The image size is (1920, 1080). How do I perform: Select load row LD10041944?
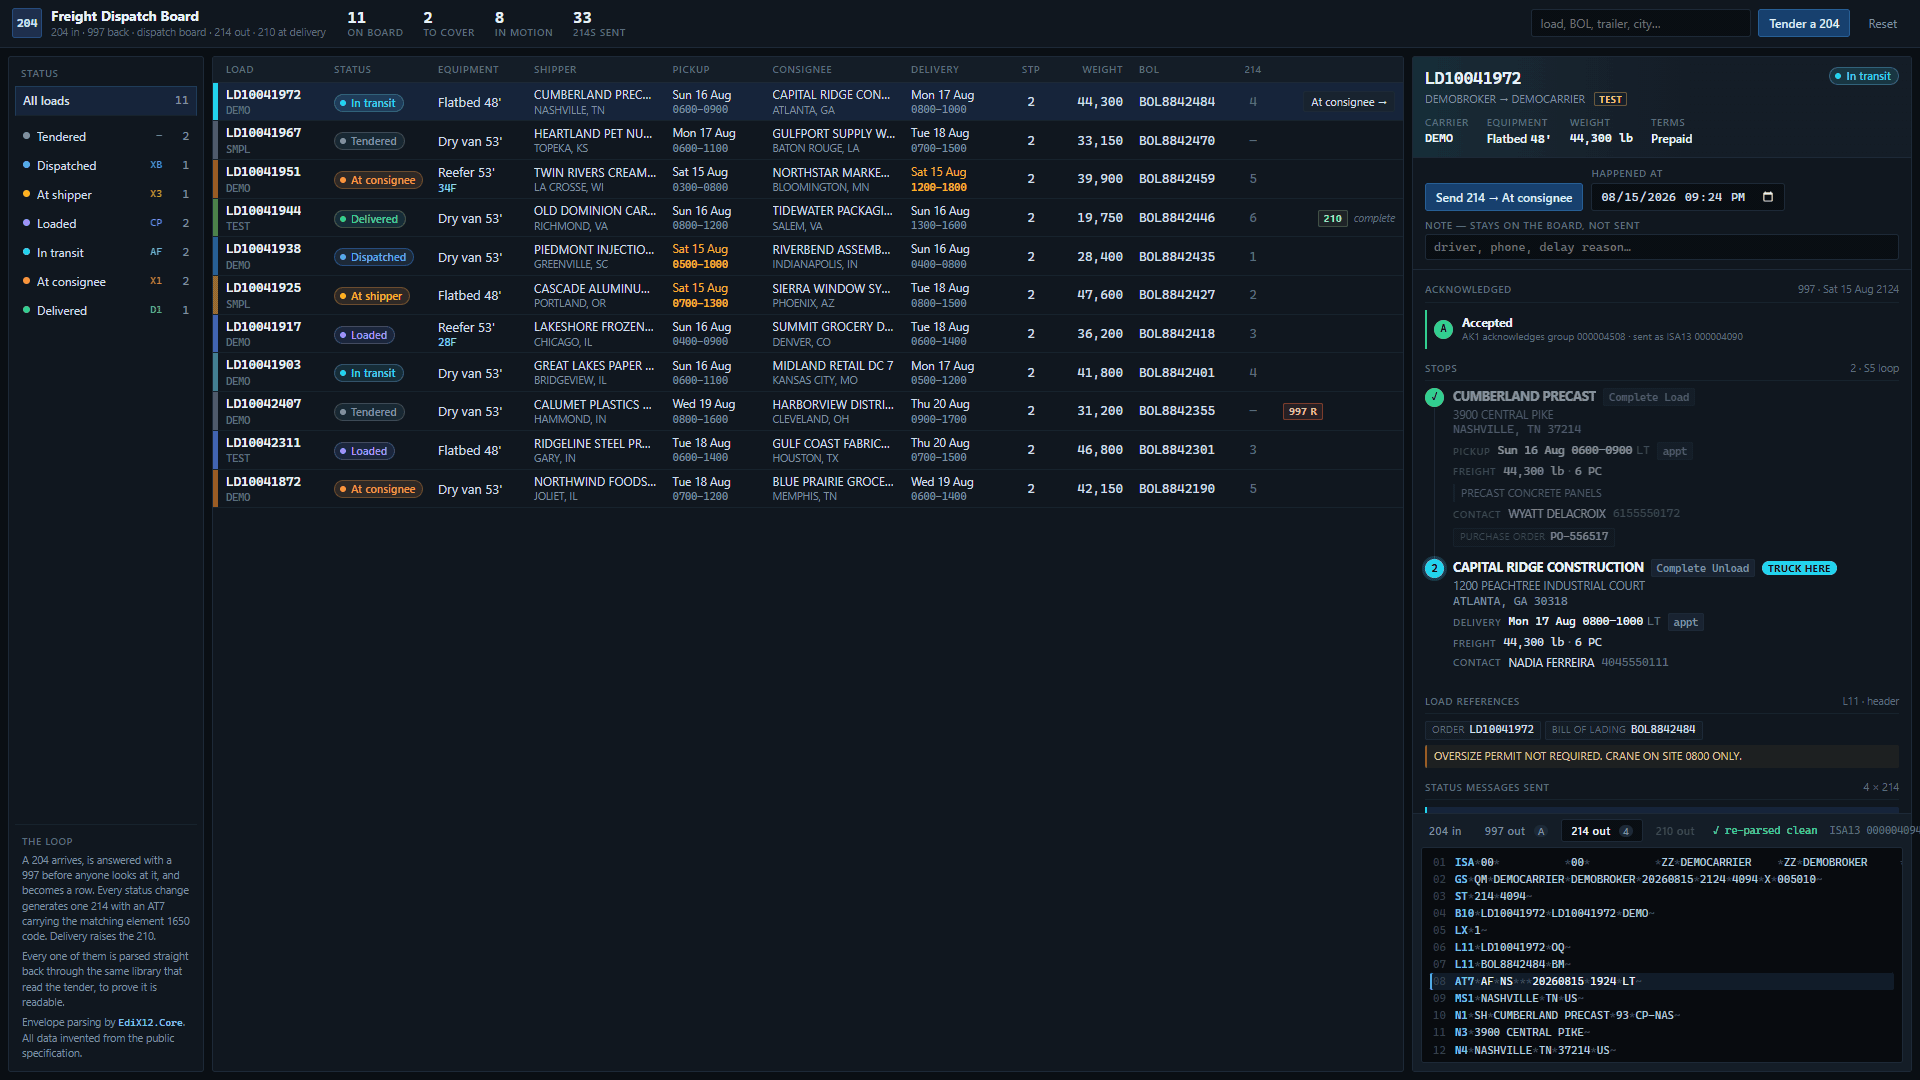pyautogui.click(x=806, y=218)
